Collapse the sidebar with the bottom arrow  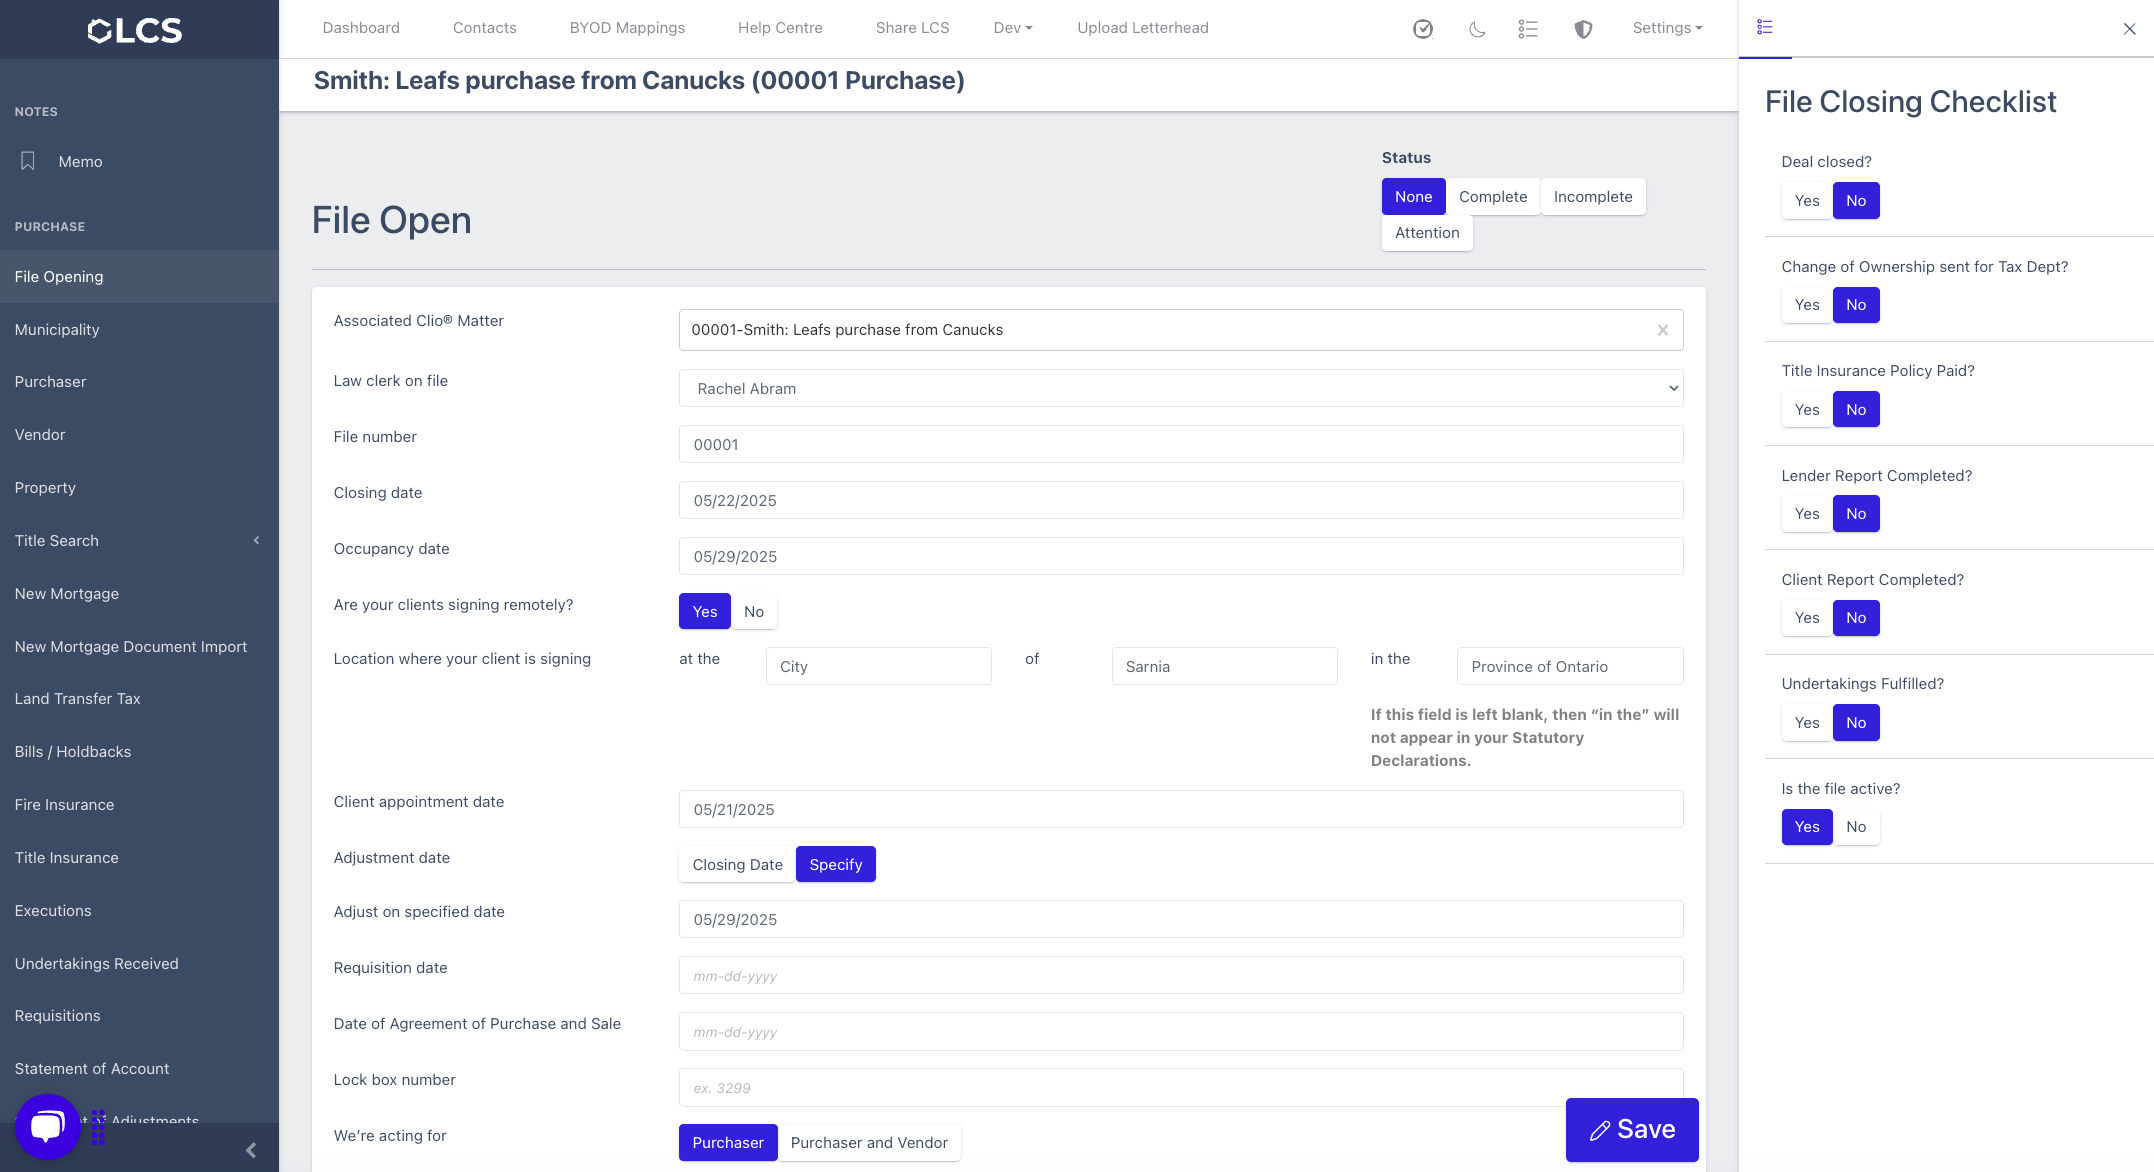click(x=251, y=1150)
